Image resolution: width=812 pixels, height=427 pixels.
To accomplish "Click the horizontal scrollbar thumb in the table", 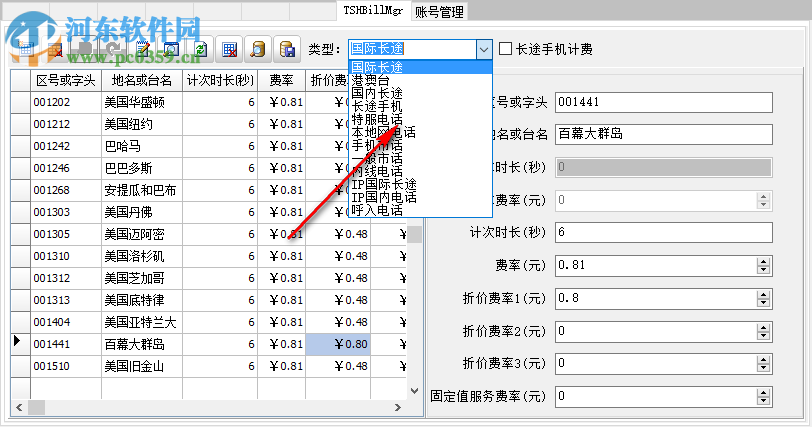I will [x=36, y=407].
